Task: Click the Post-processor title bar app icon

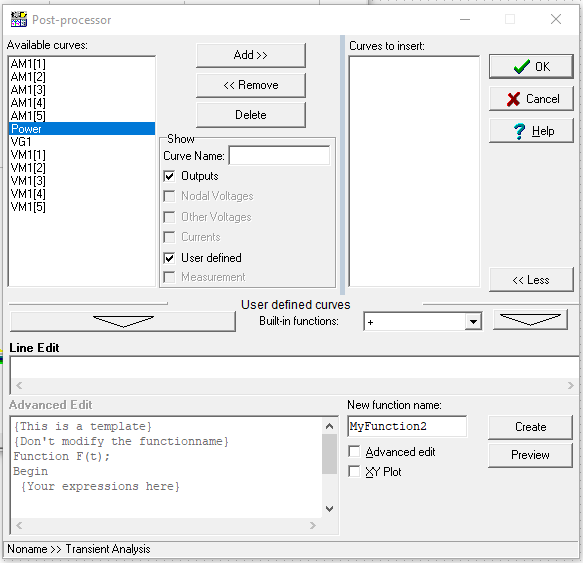Action: click(x=19, y=19)
